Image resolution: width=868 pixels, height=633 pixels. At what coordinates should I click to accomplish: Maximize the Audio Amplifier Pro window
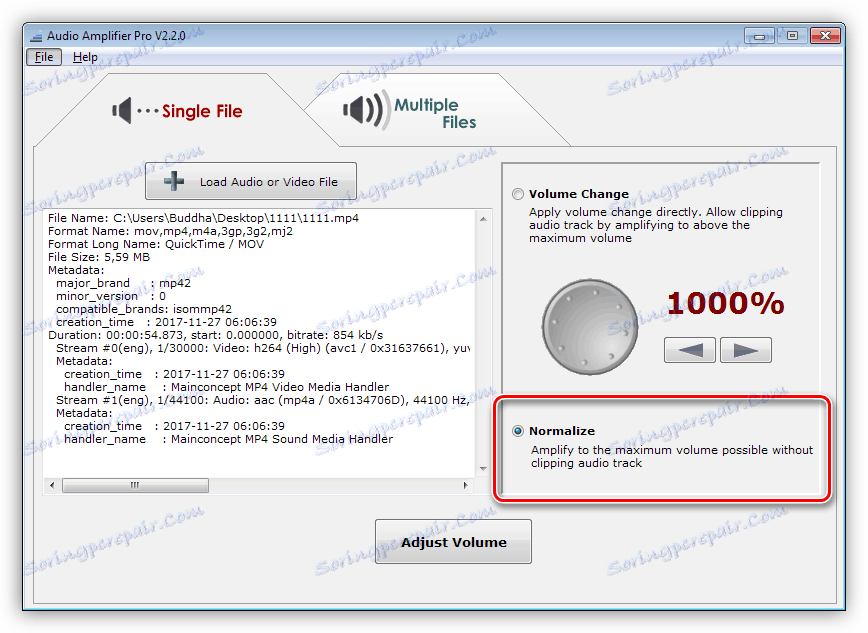(792, 35)
